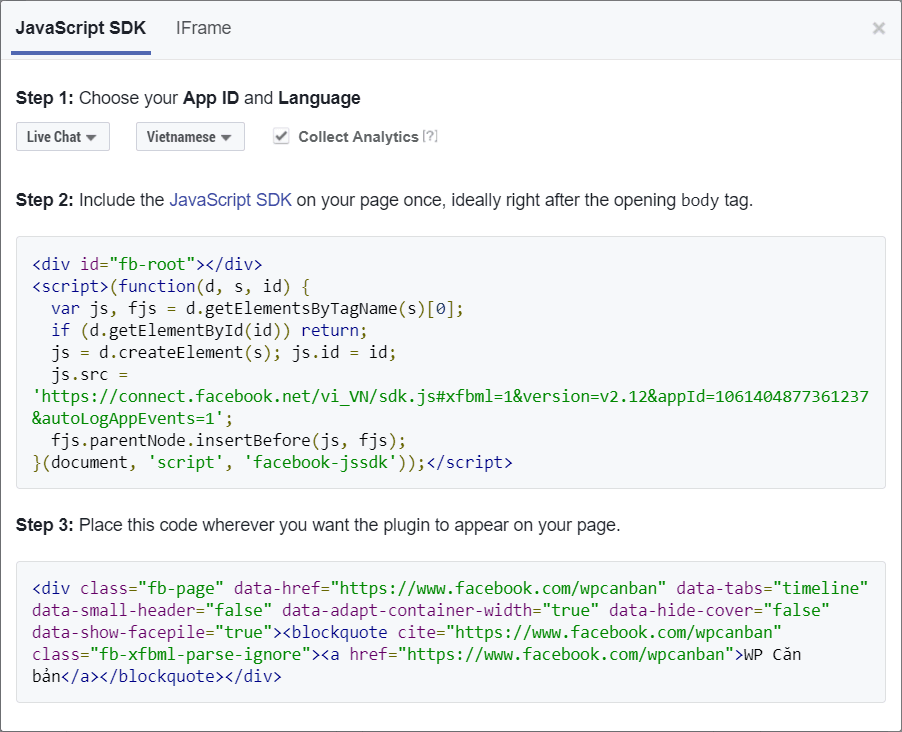This screenshot has height=732, width=902.
Task: Click the 'var js, fjs' code line
Action: tap(258, 308)
